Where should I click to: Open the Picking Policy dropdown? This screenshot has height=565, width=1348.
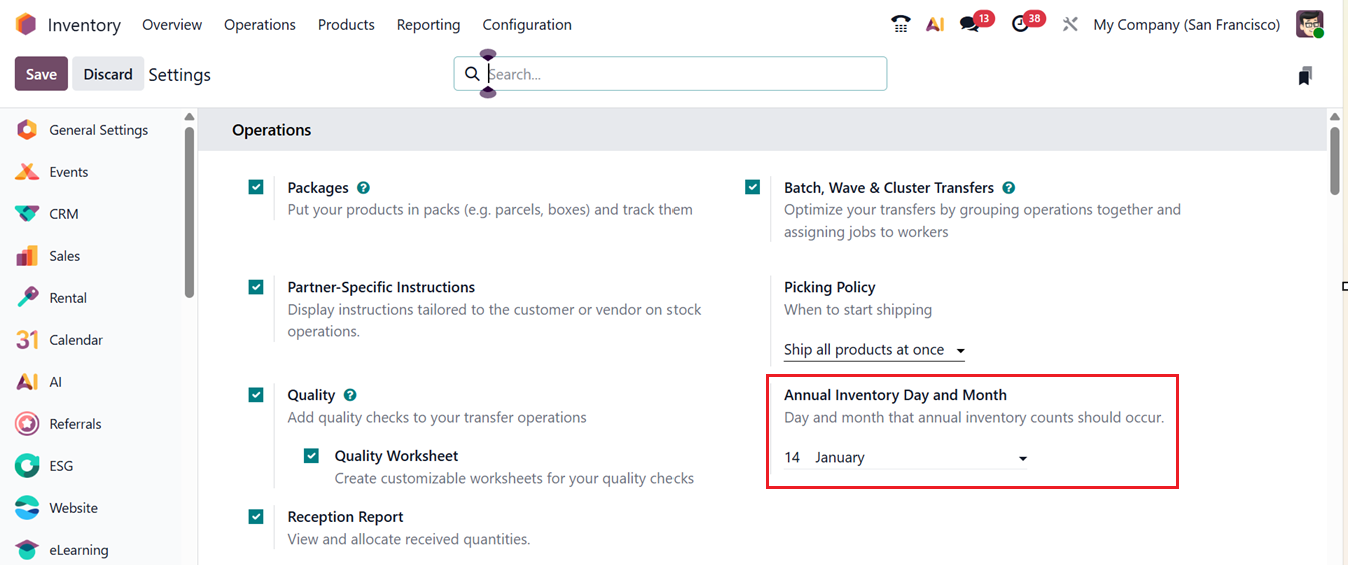[x=874, y=350]
